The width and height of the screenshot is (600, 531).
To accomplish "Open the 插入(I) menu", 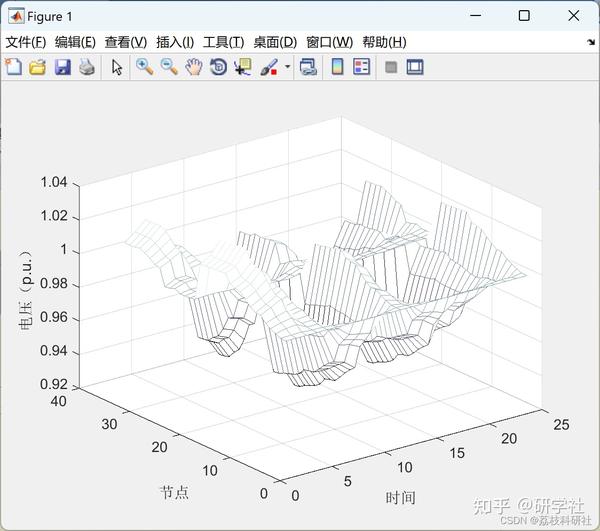I will tap(175, 42).
